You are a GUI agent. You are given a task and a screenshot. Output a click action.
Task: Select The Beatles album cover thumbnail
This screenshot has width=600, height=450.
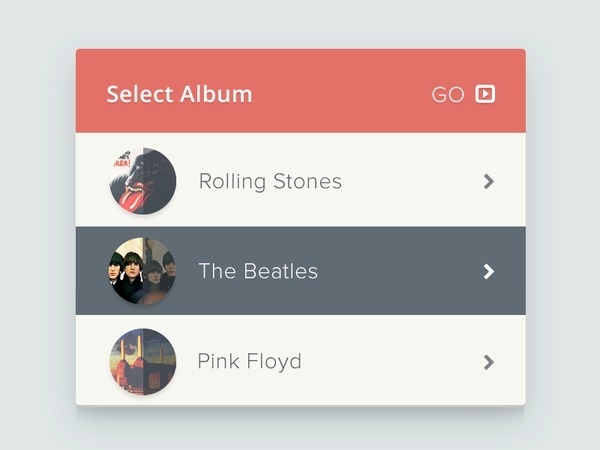coord(143,271)
